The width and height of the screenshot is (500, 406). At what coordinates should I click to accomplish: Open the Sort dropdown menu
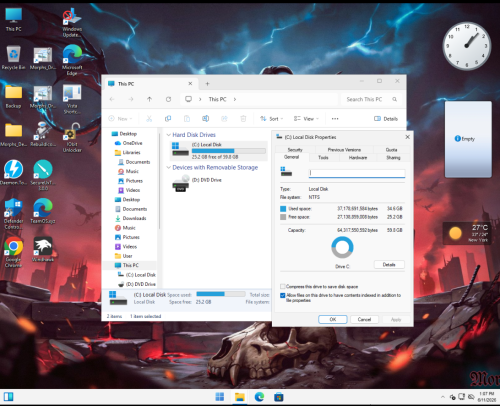click(x=271, y=119)
